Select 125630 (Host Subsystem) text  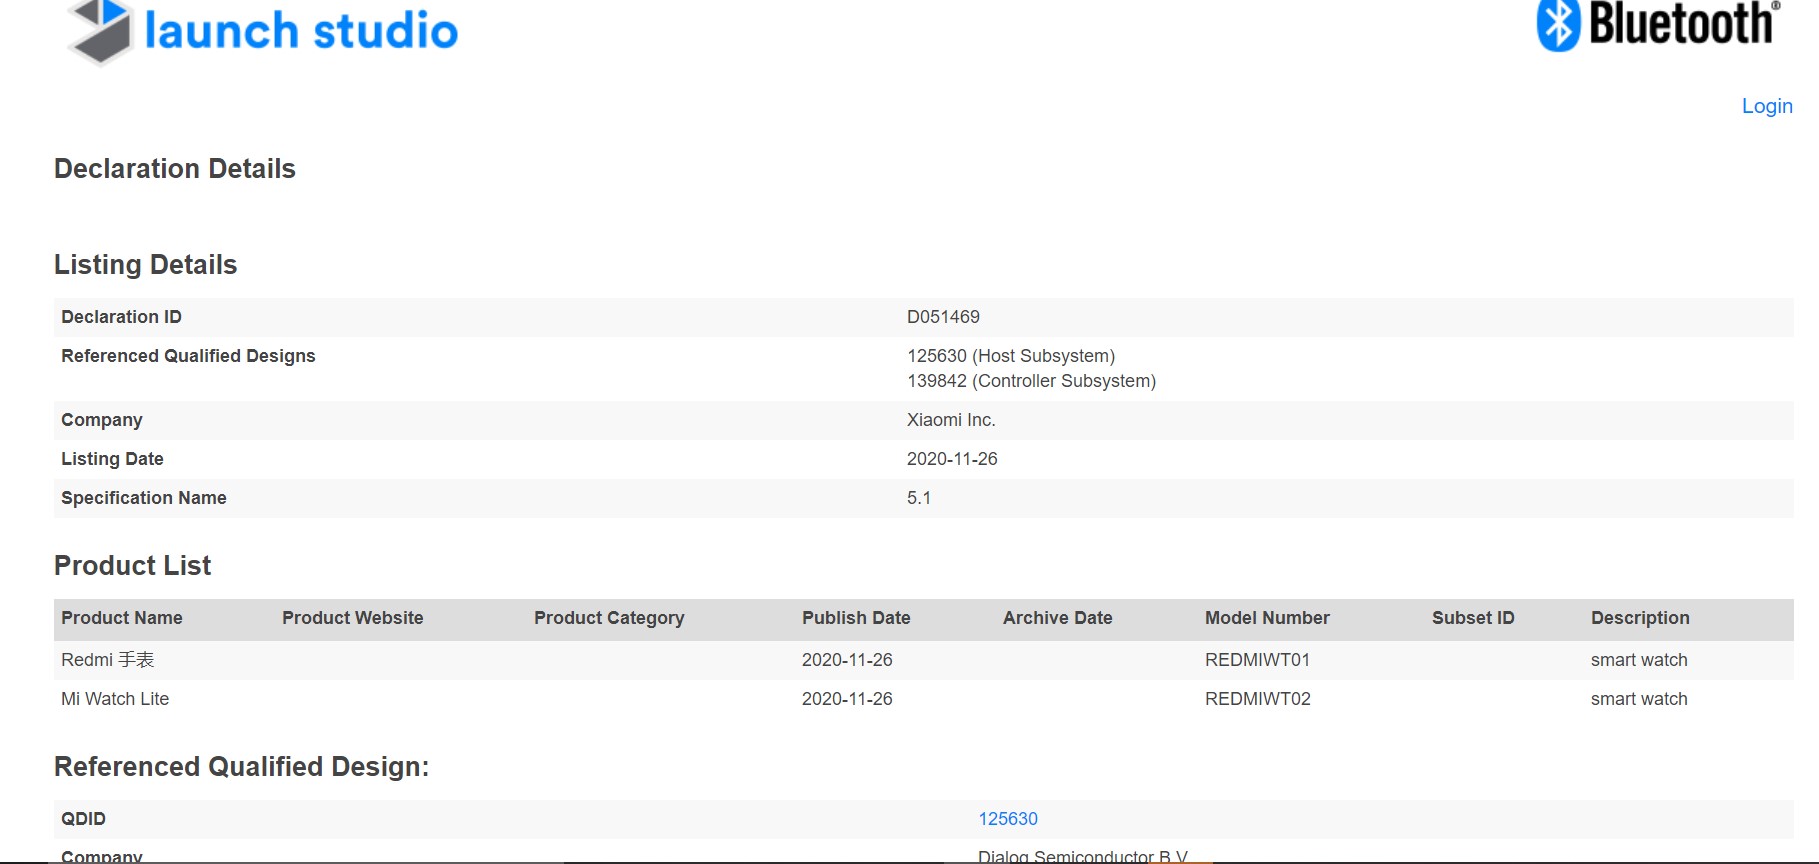[x=1011, y=356]
